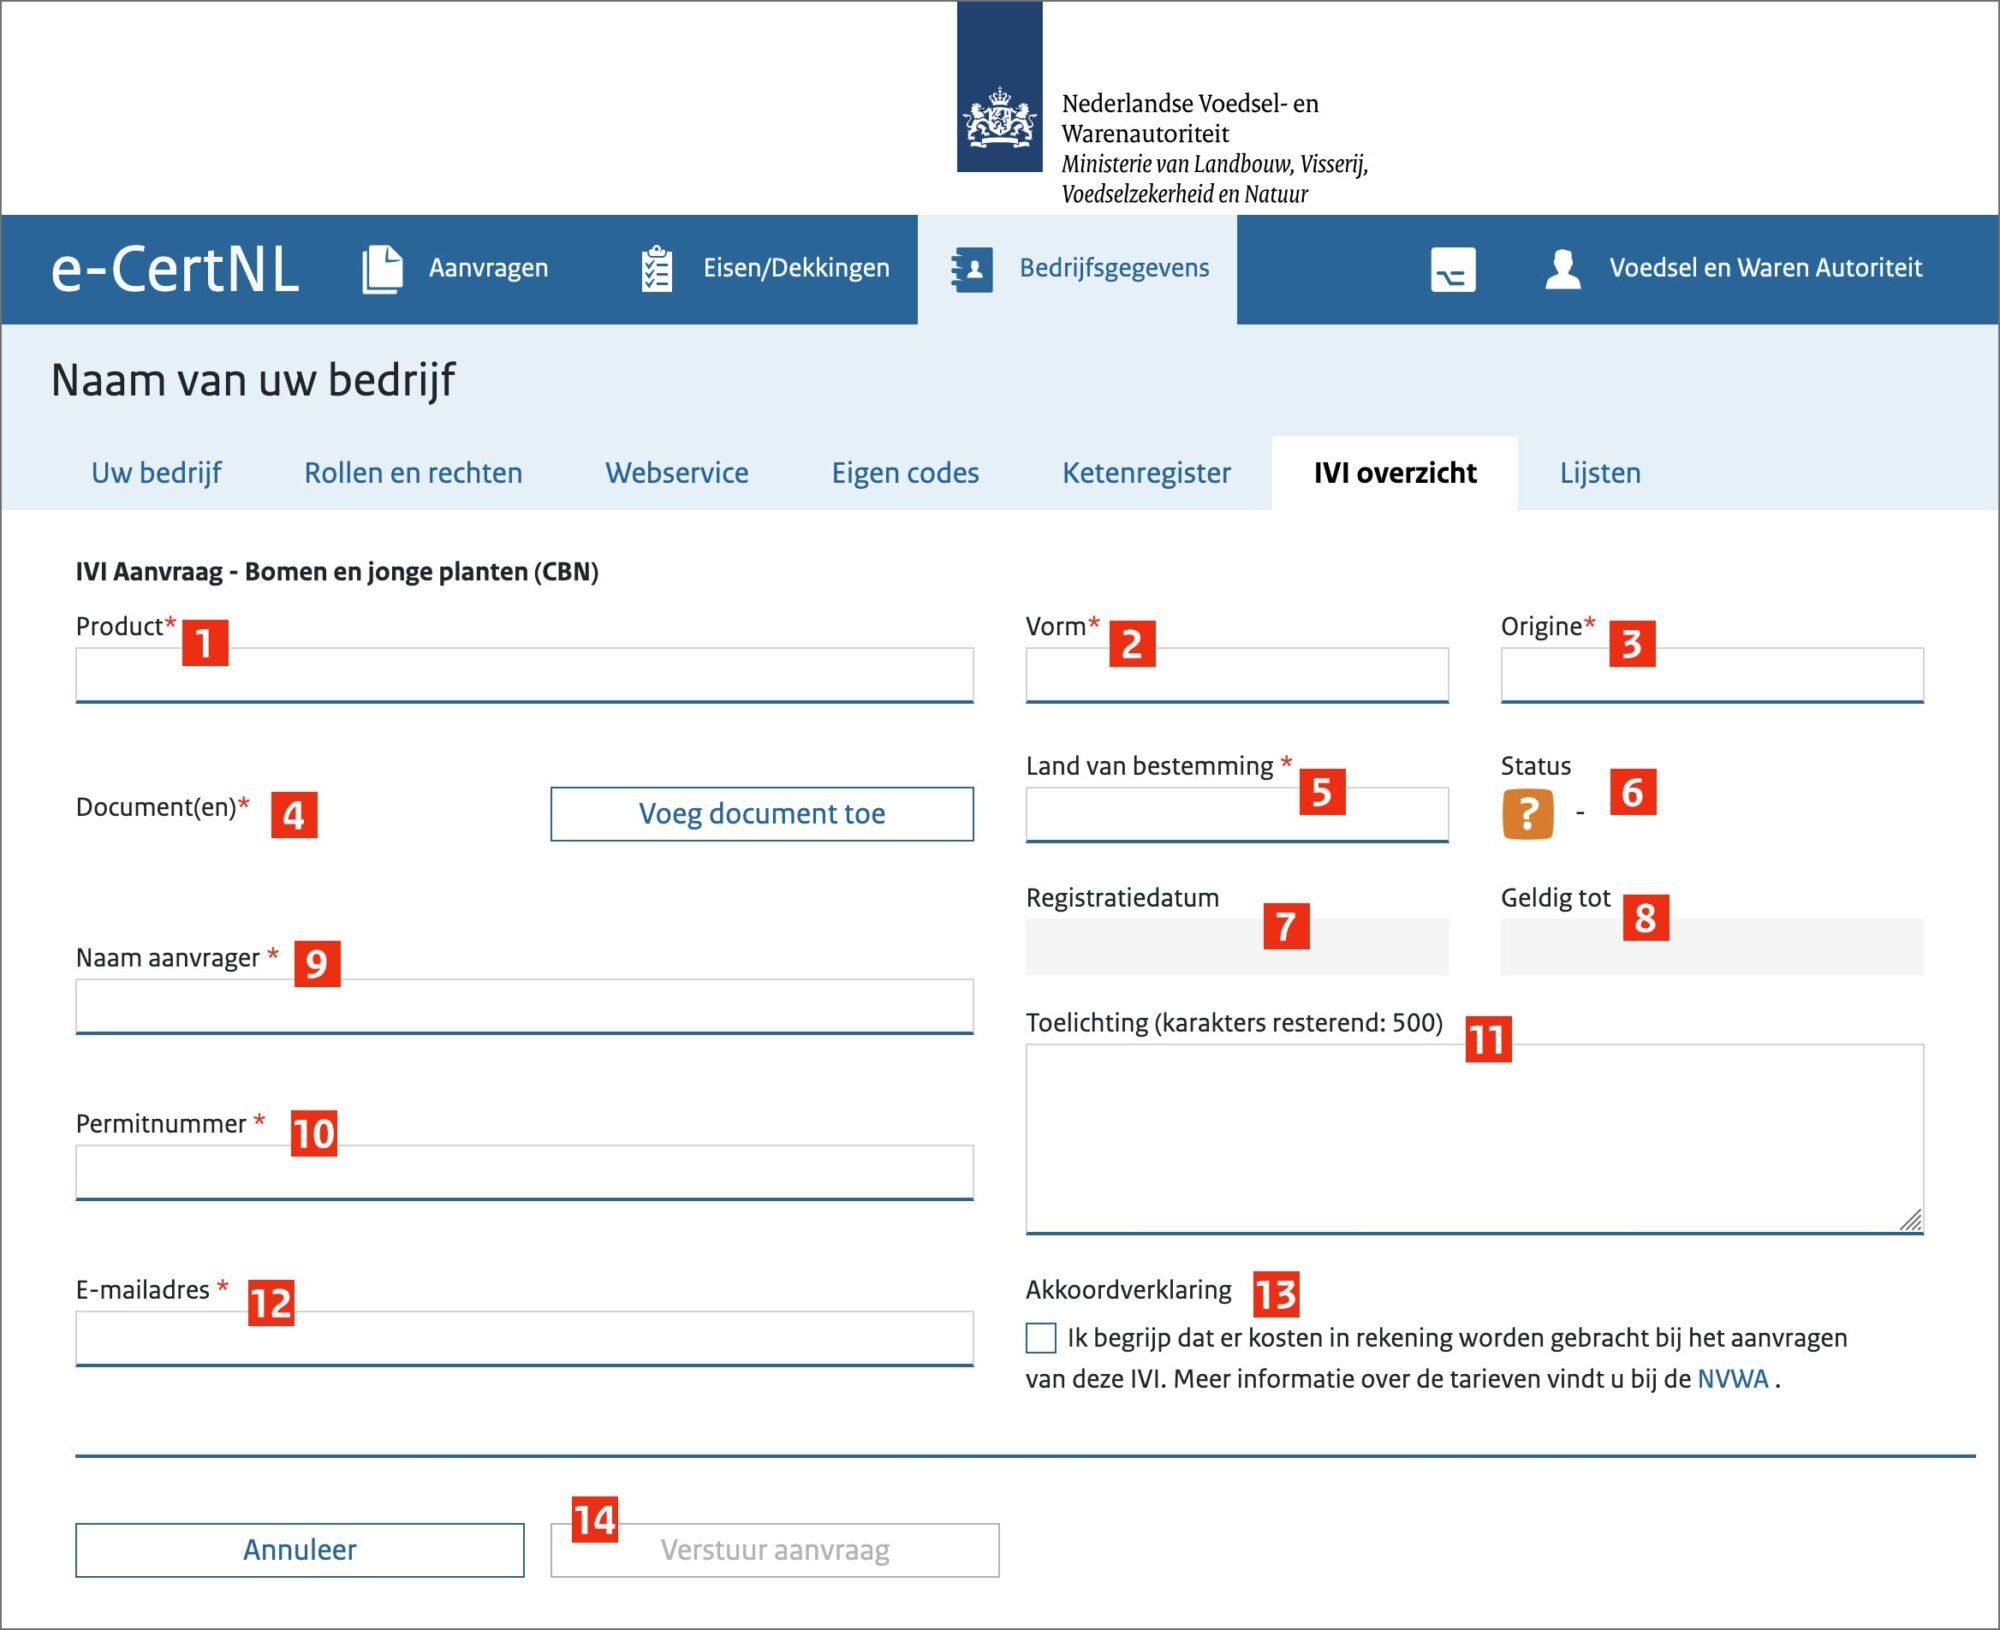Switch to the Ketenregister tab
This screenshot has width=2000, height=1630.
click(1146, 473)
